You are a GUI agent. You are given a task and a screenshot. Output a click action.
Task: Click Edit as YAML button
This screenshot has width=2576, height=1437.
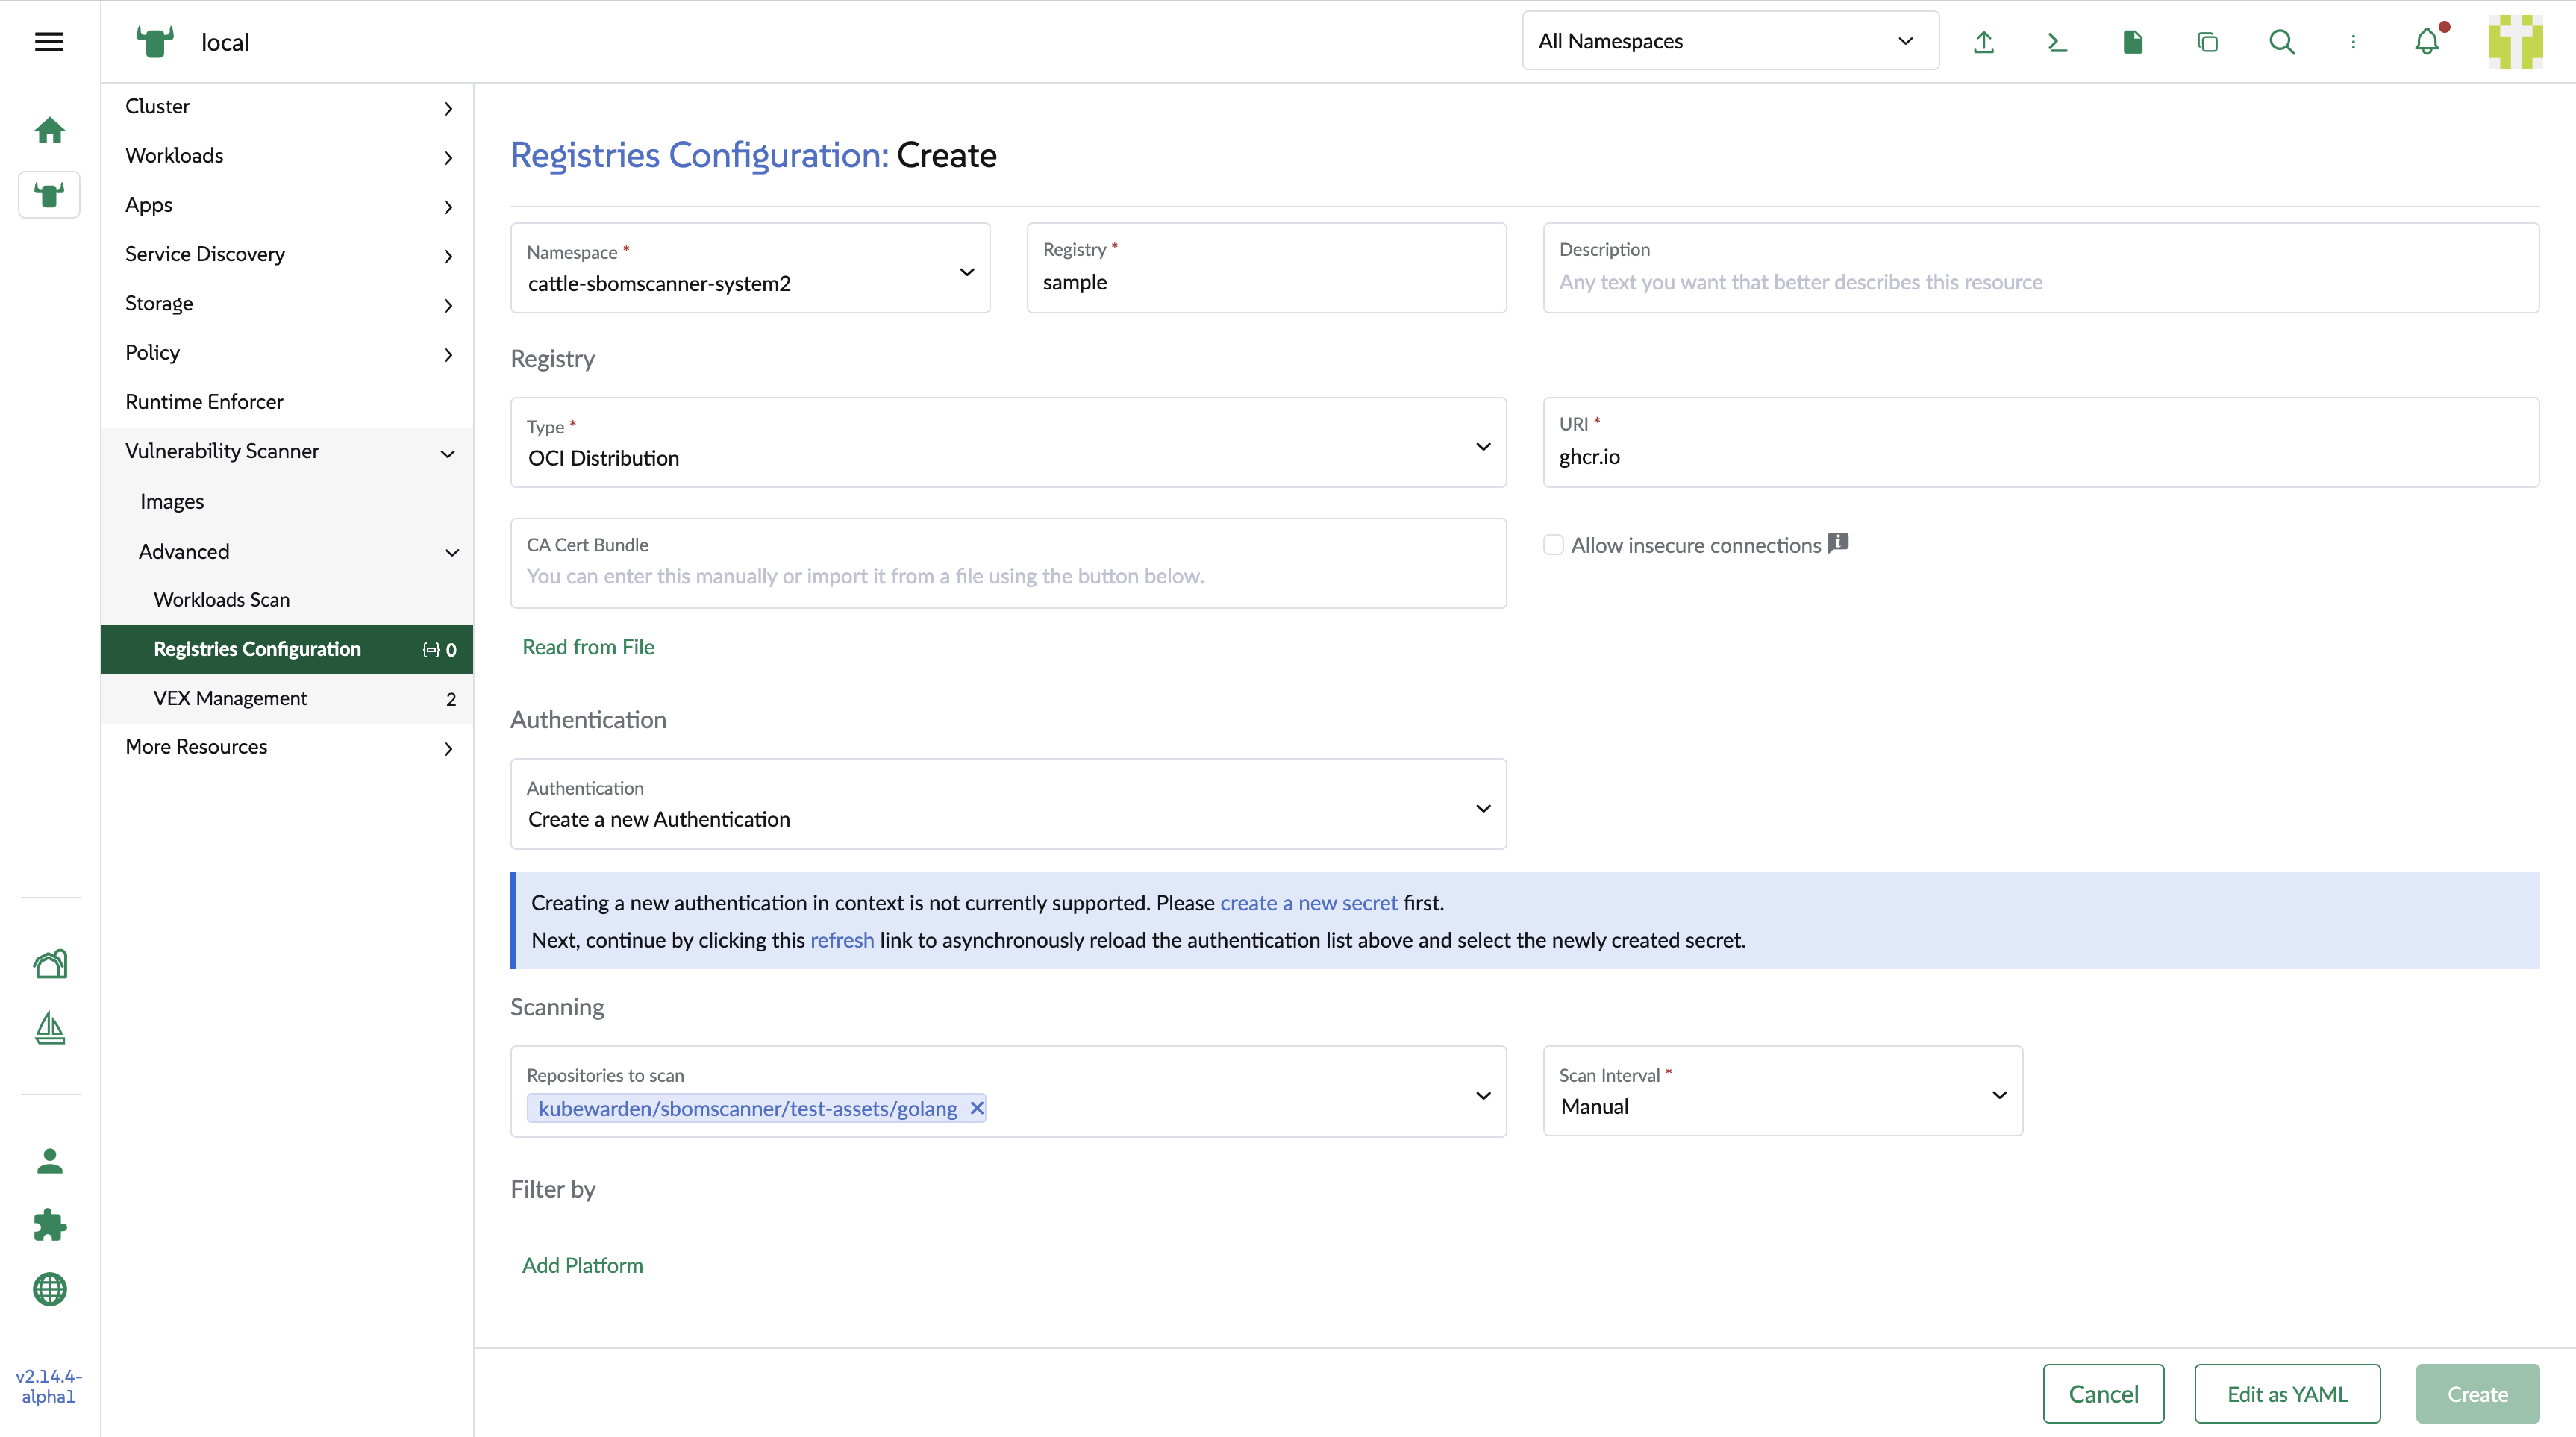[x=2287, y=1394]
